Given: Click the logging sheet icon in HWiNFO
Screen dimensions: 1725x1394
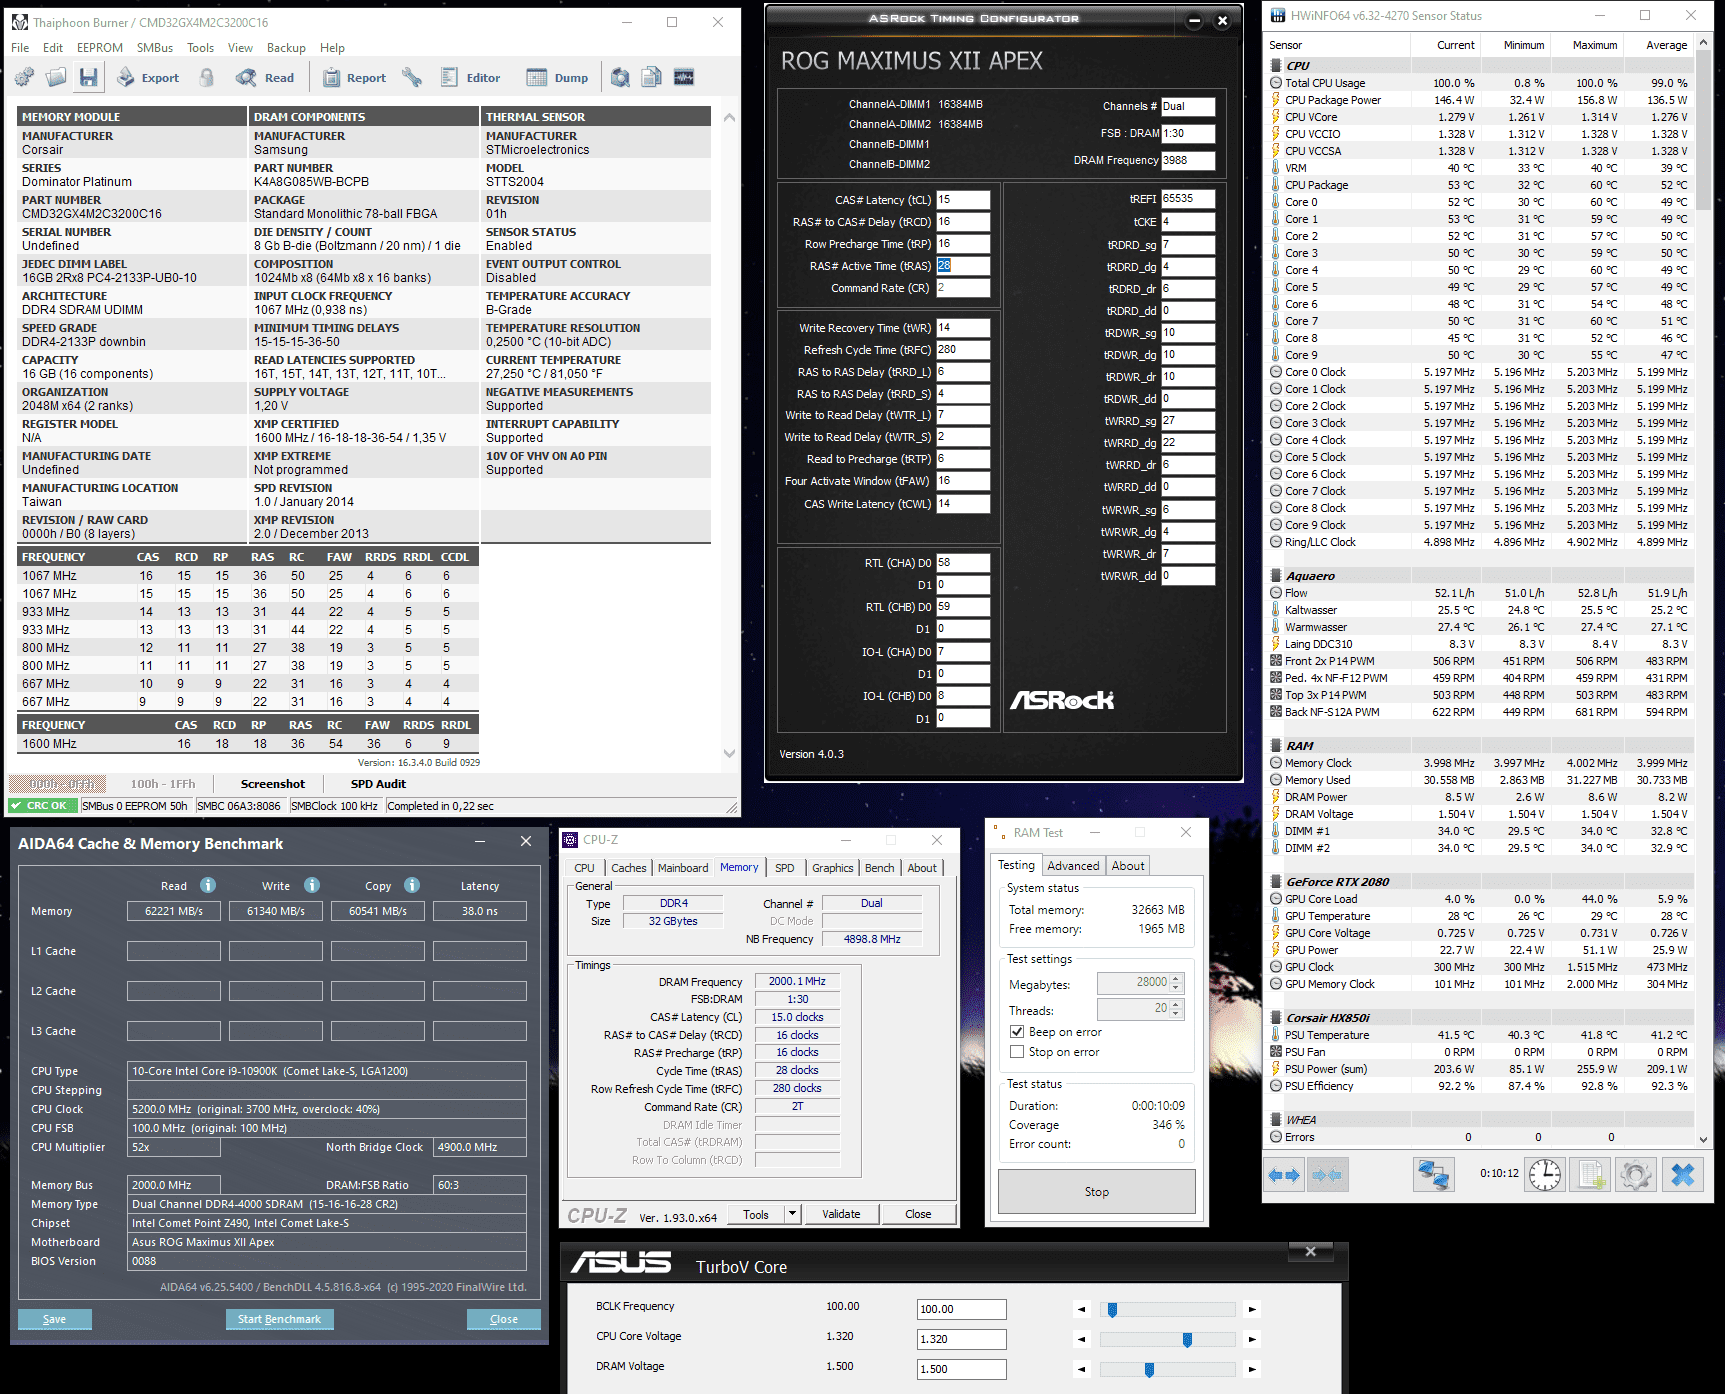Looking at the screenshot, I should 1591,1174.
